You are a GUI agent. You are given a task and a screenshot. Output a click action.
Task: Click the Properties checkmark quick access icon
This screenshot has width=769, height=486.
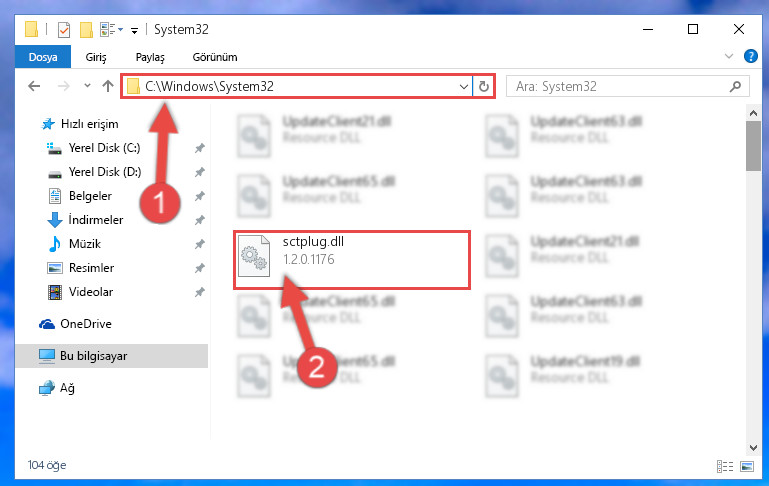64,30
